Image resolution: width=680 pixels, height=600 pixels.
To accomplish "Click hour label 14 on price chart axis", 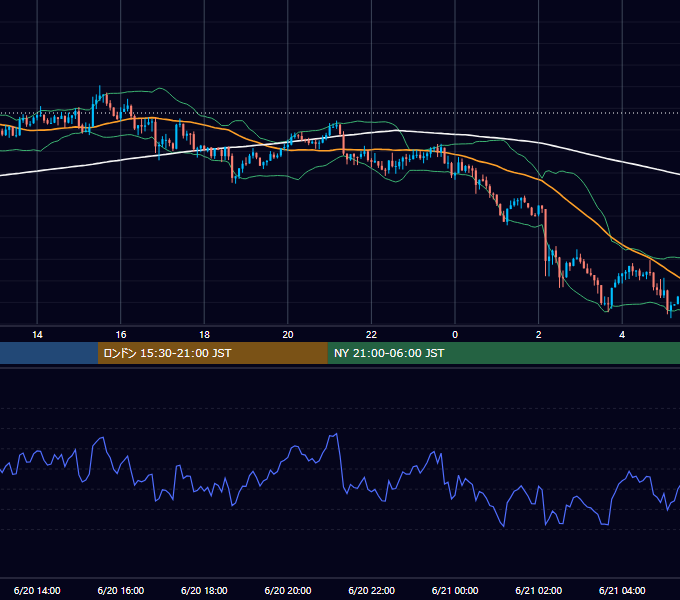I will 37,335.
